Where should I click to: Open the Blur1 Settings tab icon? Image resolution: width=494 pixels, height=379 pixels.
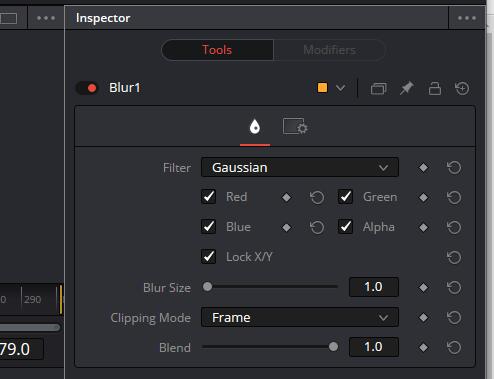click(295, 127)
